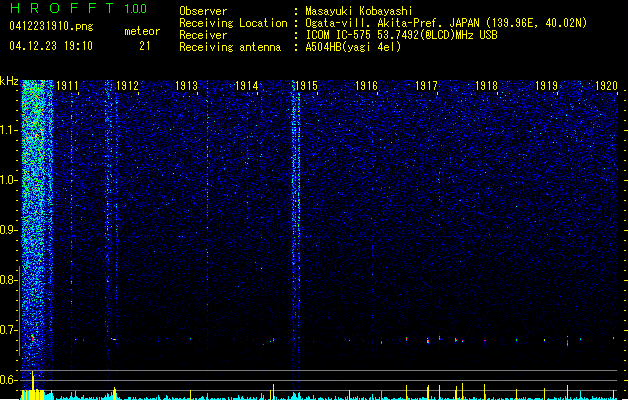629x400 pixels.
Task: Click the 0.9 kHz frequency tick label
Action: [9, 230]
